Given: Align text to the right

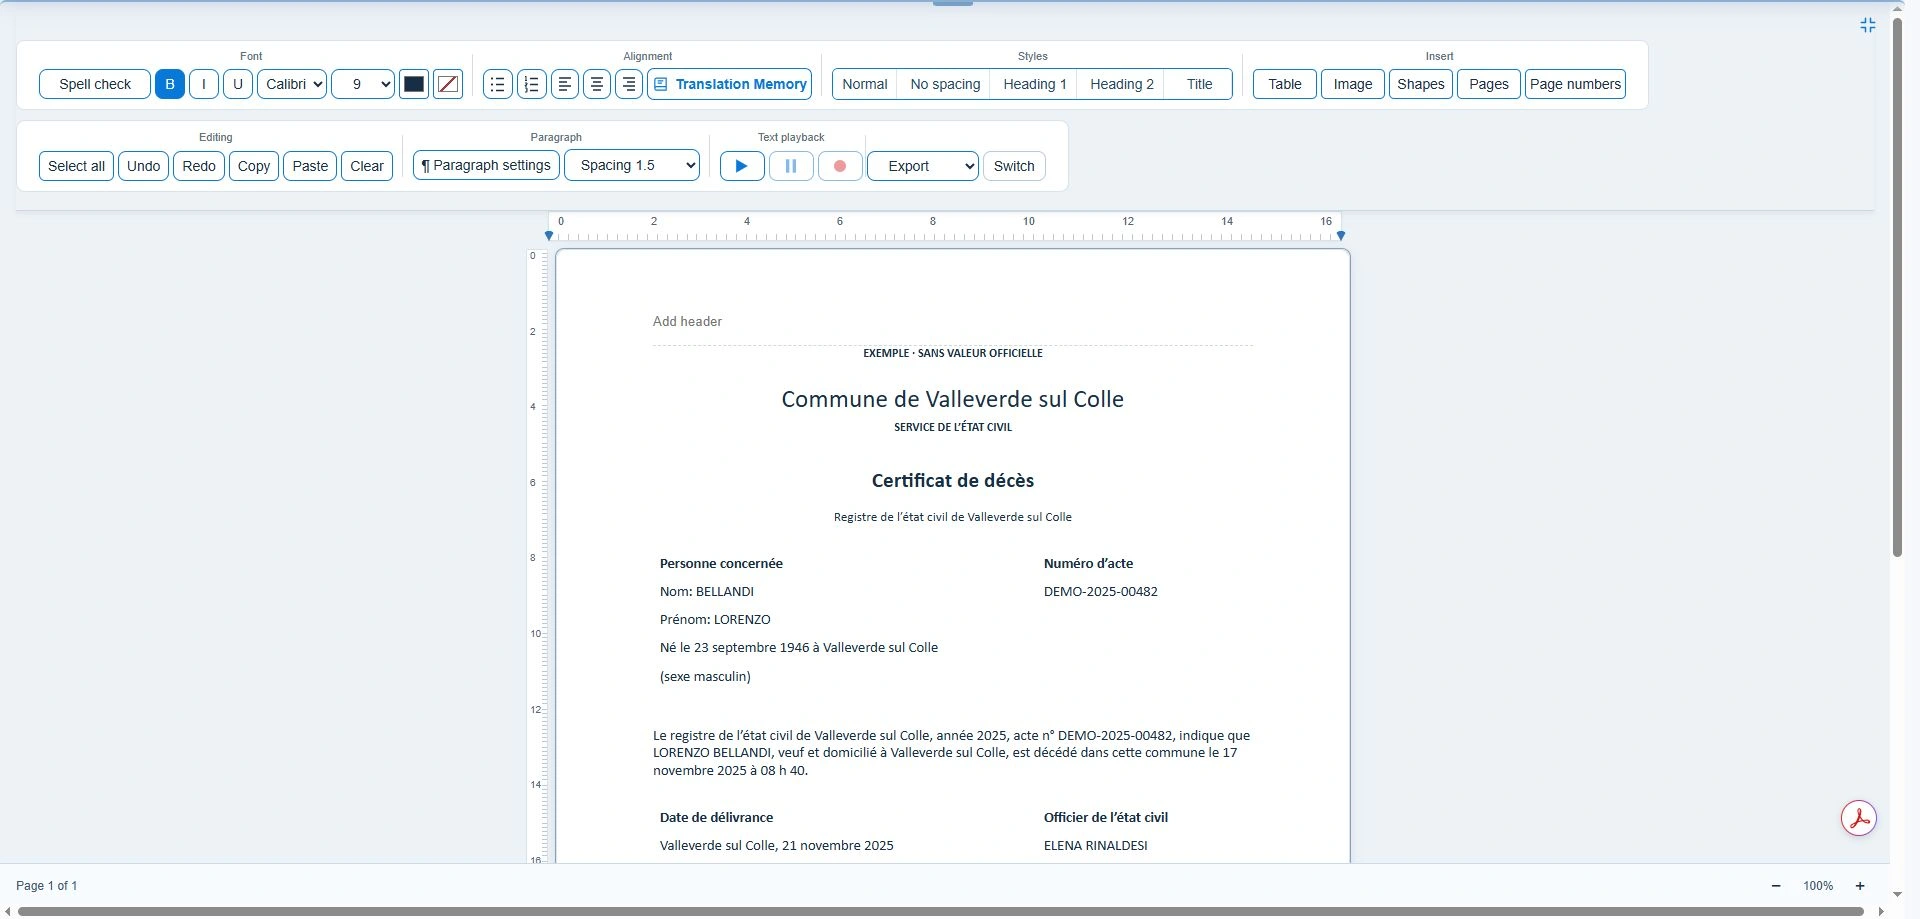Looking at the screenshot, I should pos(629,84).
